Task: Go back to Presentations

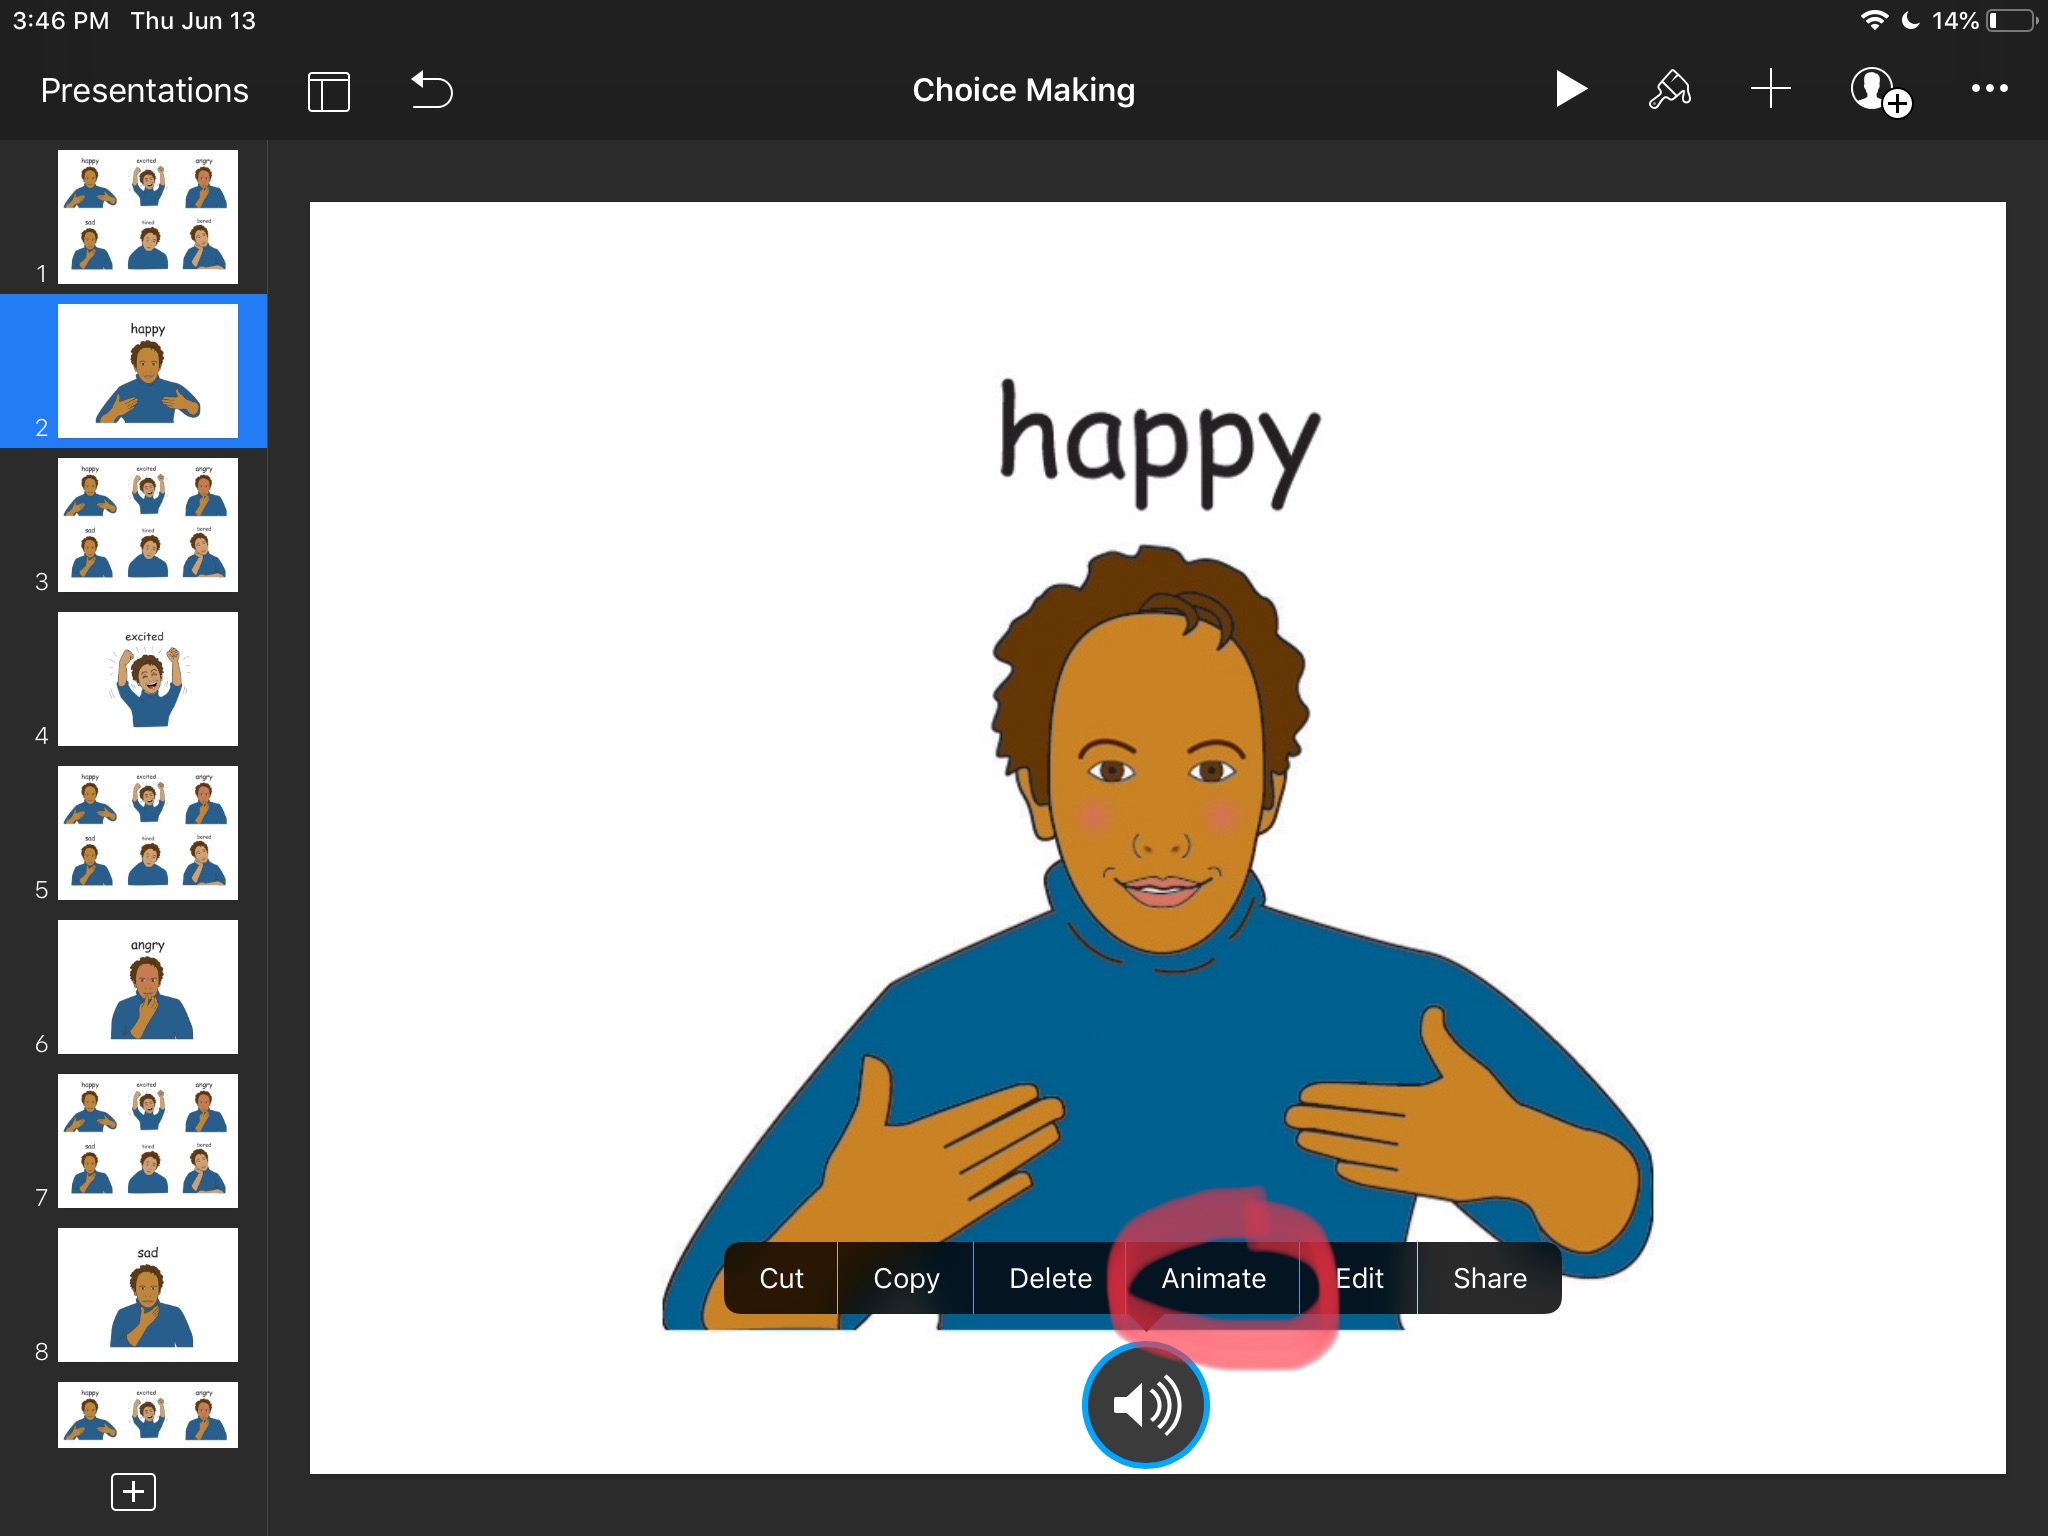Action: 144,91
